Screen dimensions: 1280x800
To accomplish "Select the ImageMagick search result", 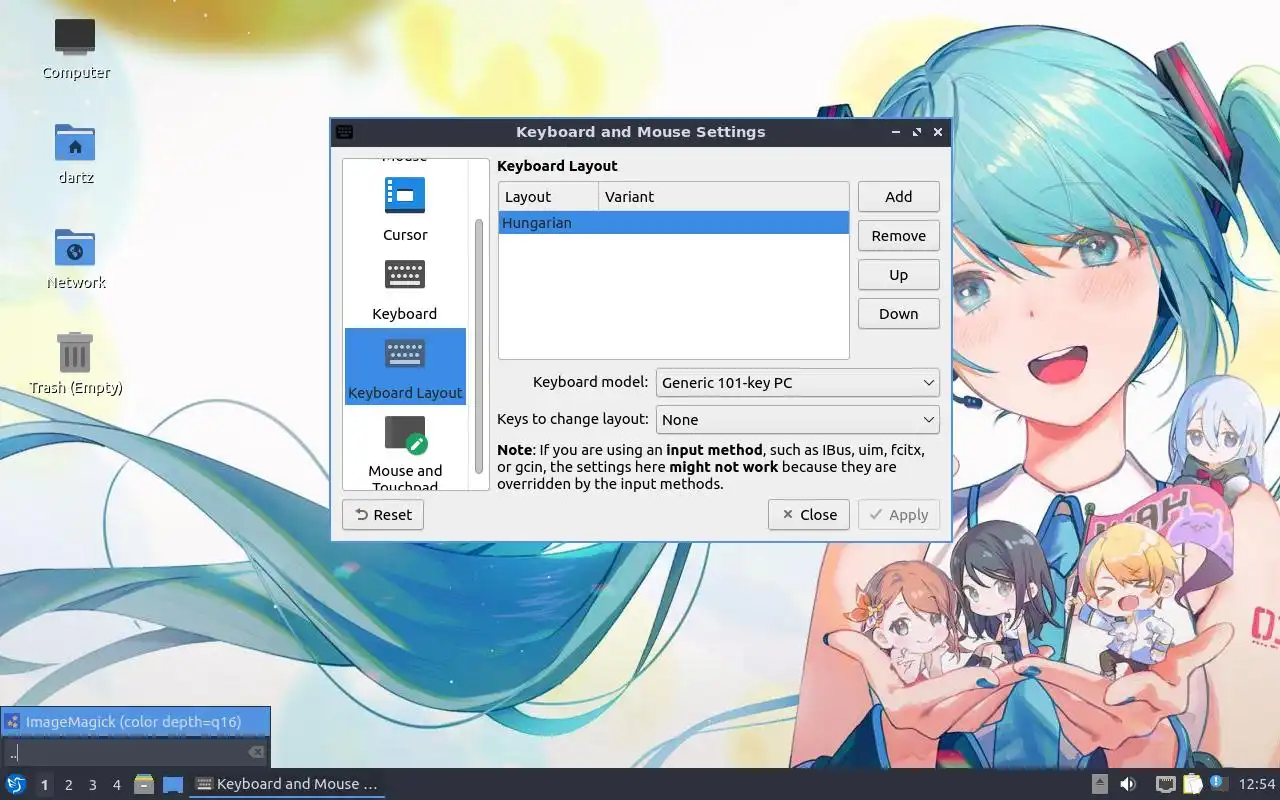I will click(x=135, y=721).
